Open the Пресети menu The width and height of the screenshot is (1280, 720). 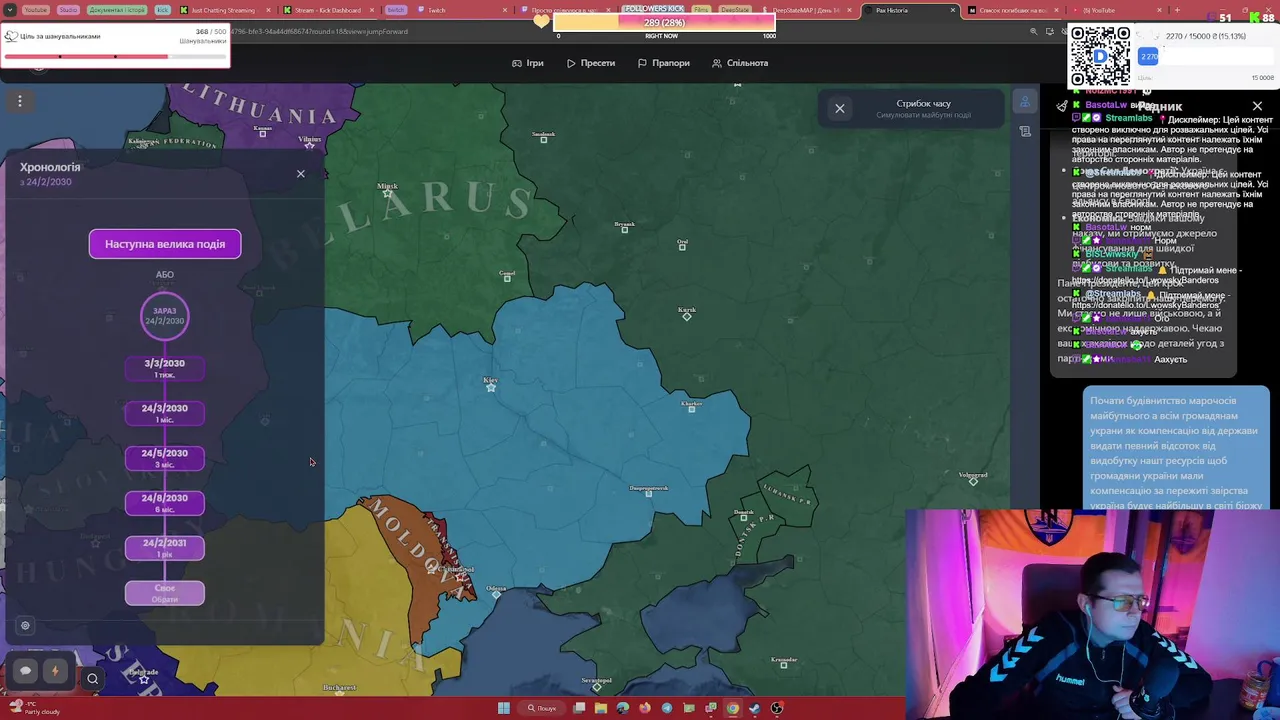tap(591, 63)
